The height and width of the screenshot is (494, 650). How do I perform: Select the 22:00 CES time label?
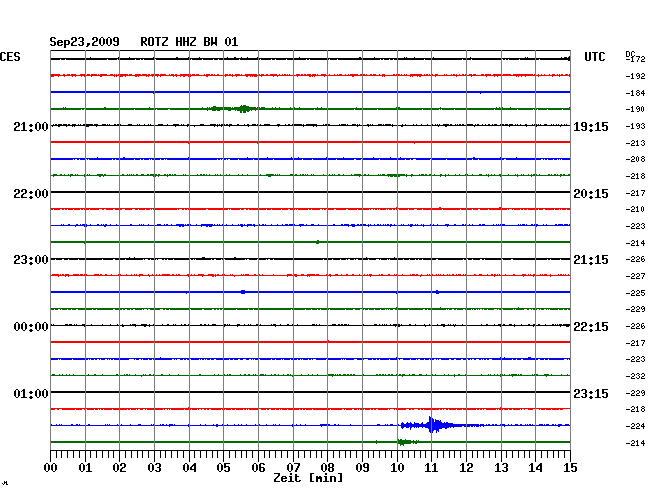pos(31,194)
